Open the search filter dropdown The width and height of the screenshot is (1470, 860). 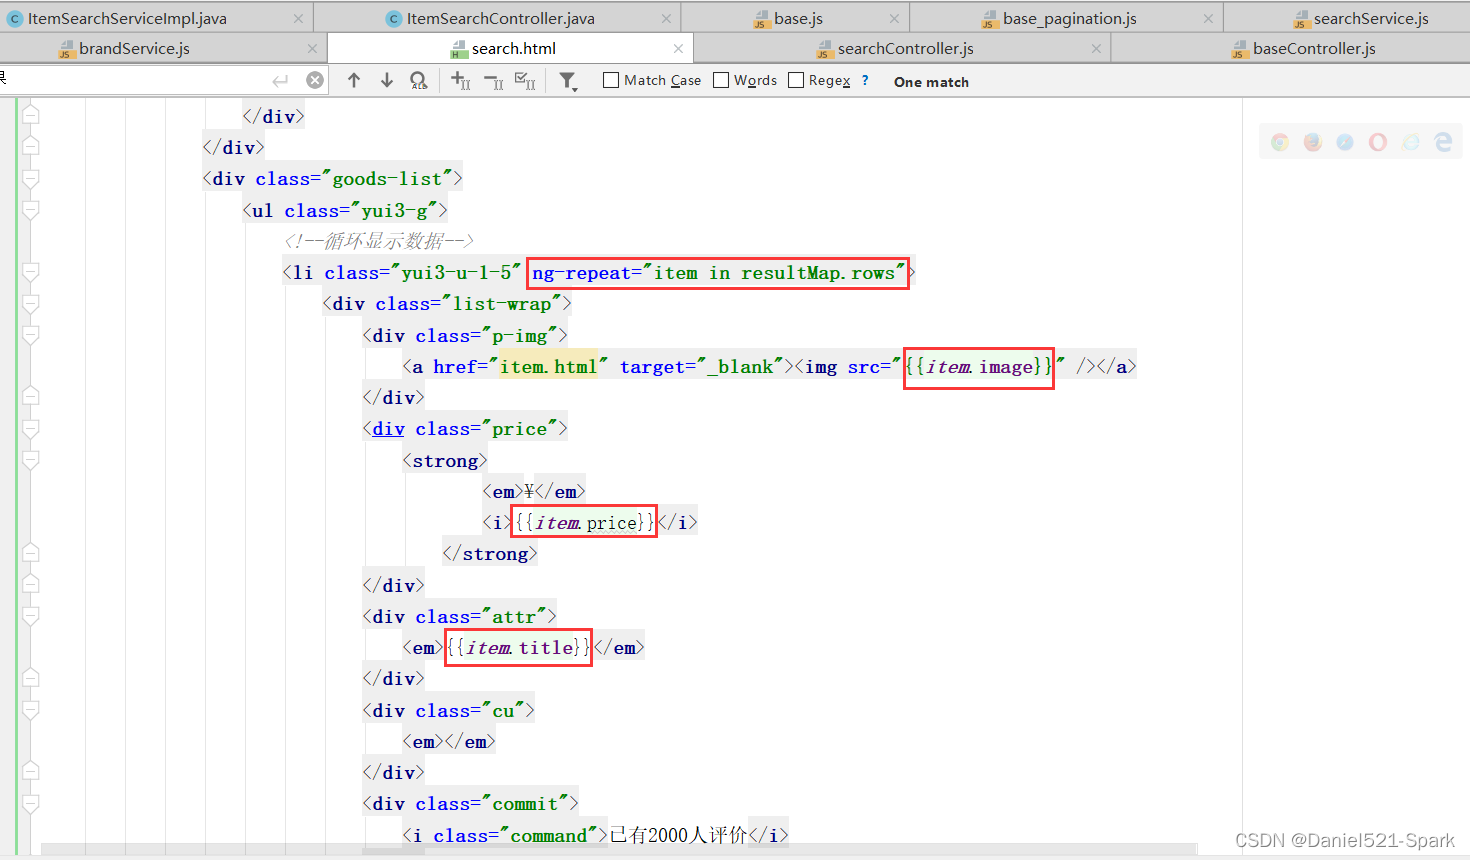coord(568,82)
